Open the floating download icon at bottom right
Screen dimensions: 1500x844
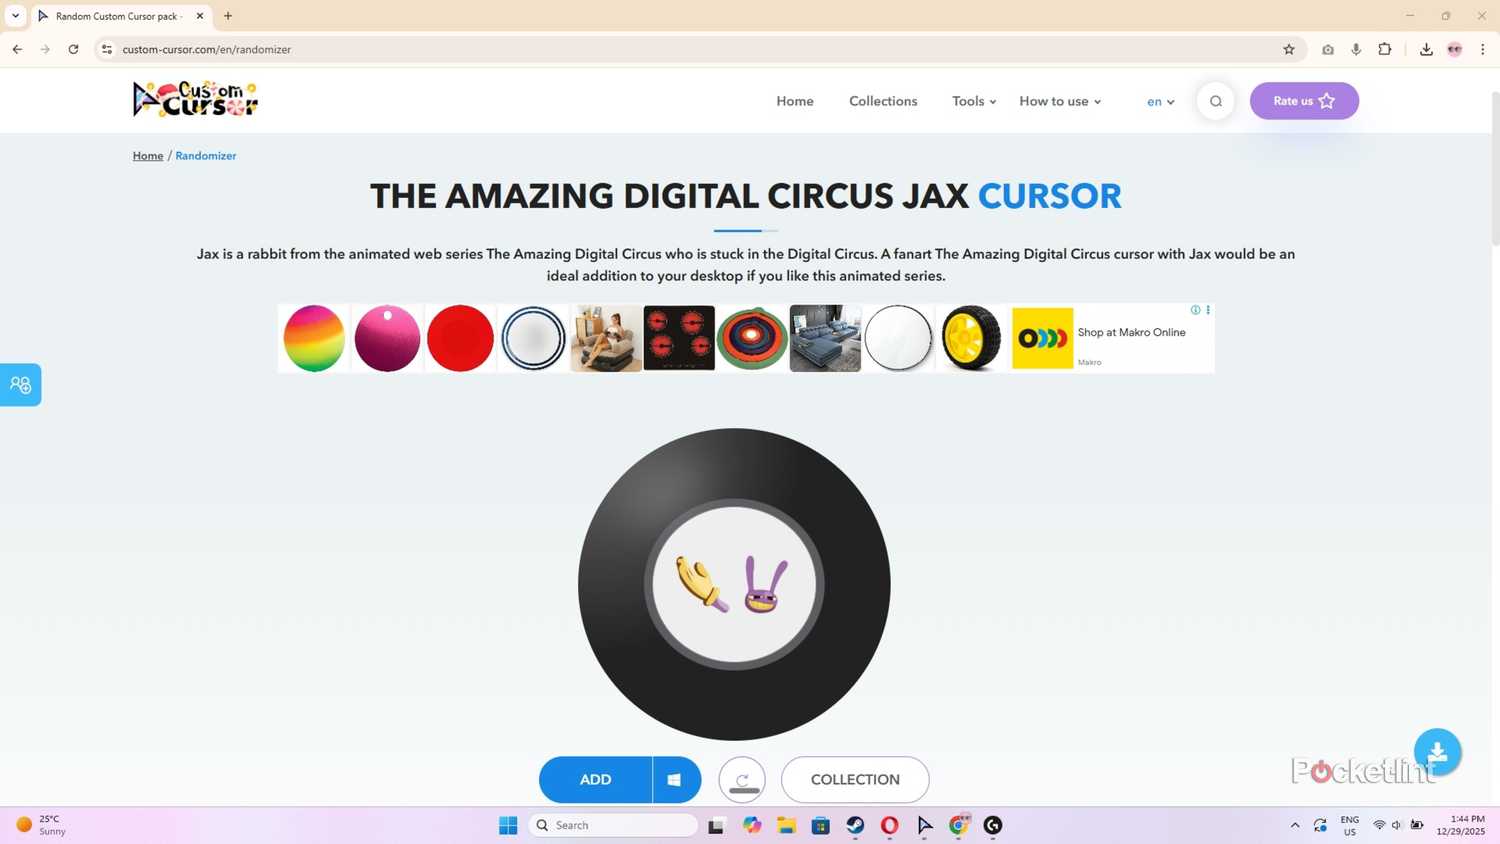1437,751
